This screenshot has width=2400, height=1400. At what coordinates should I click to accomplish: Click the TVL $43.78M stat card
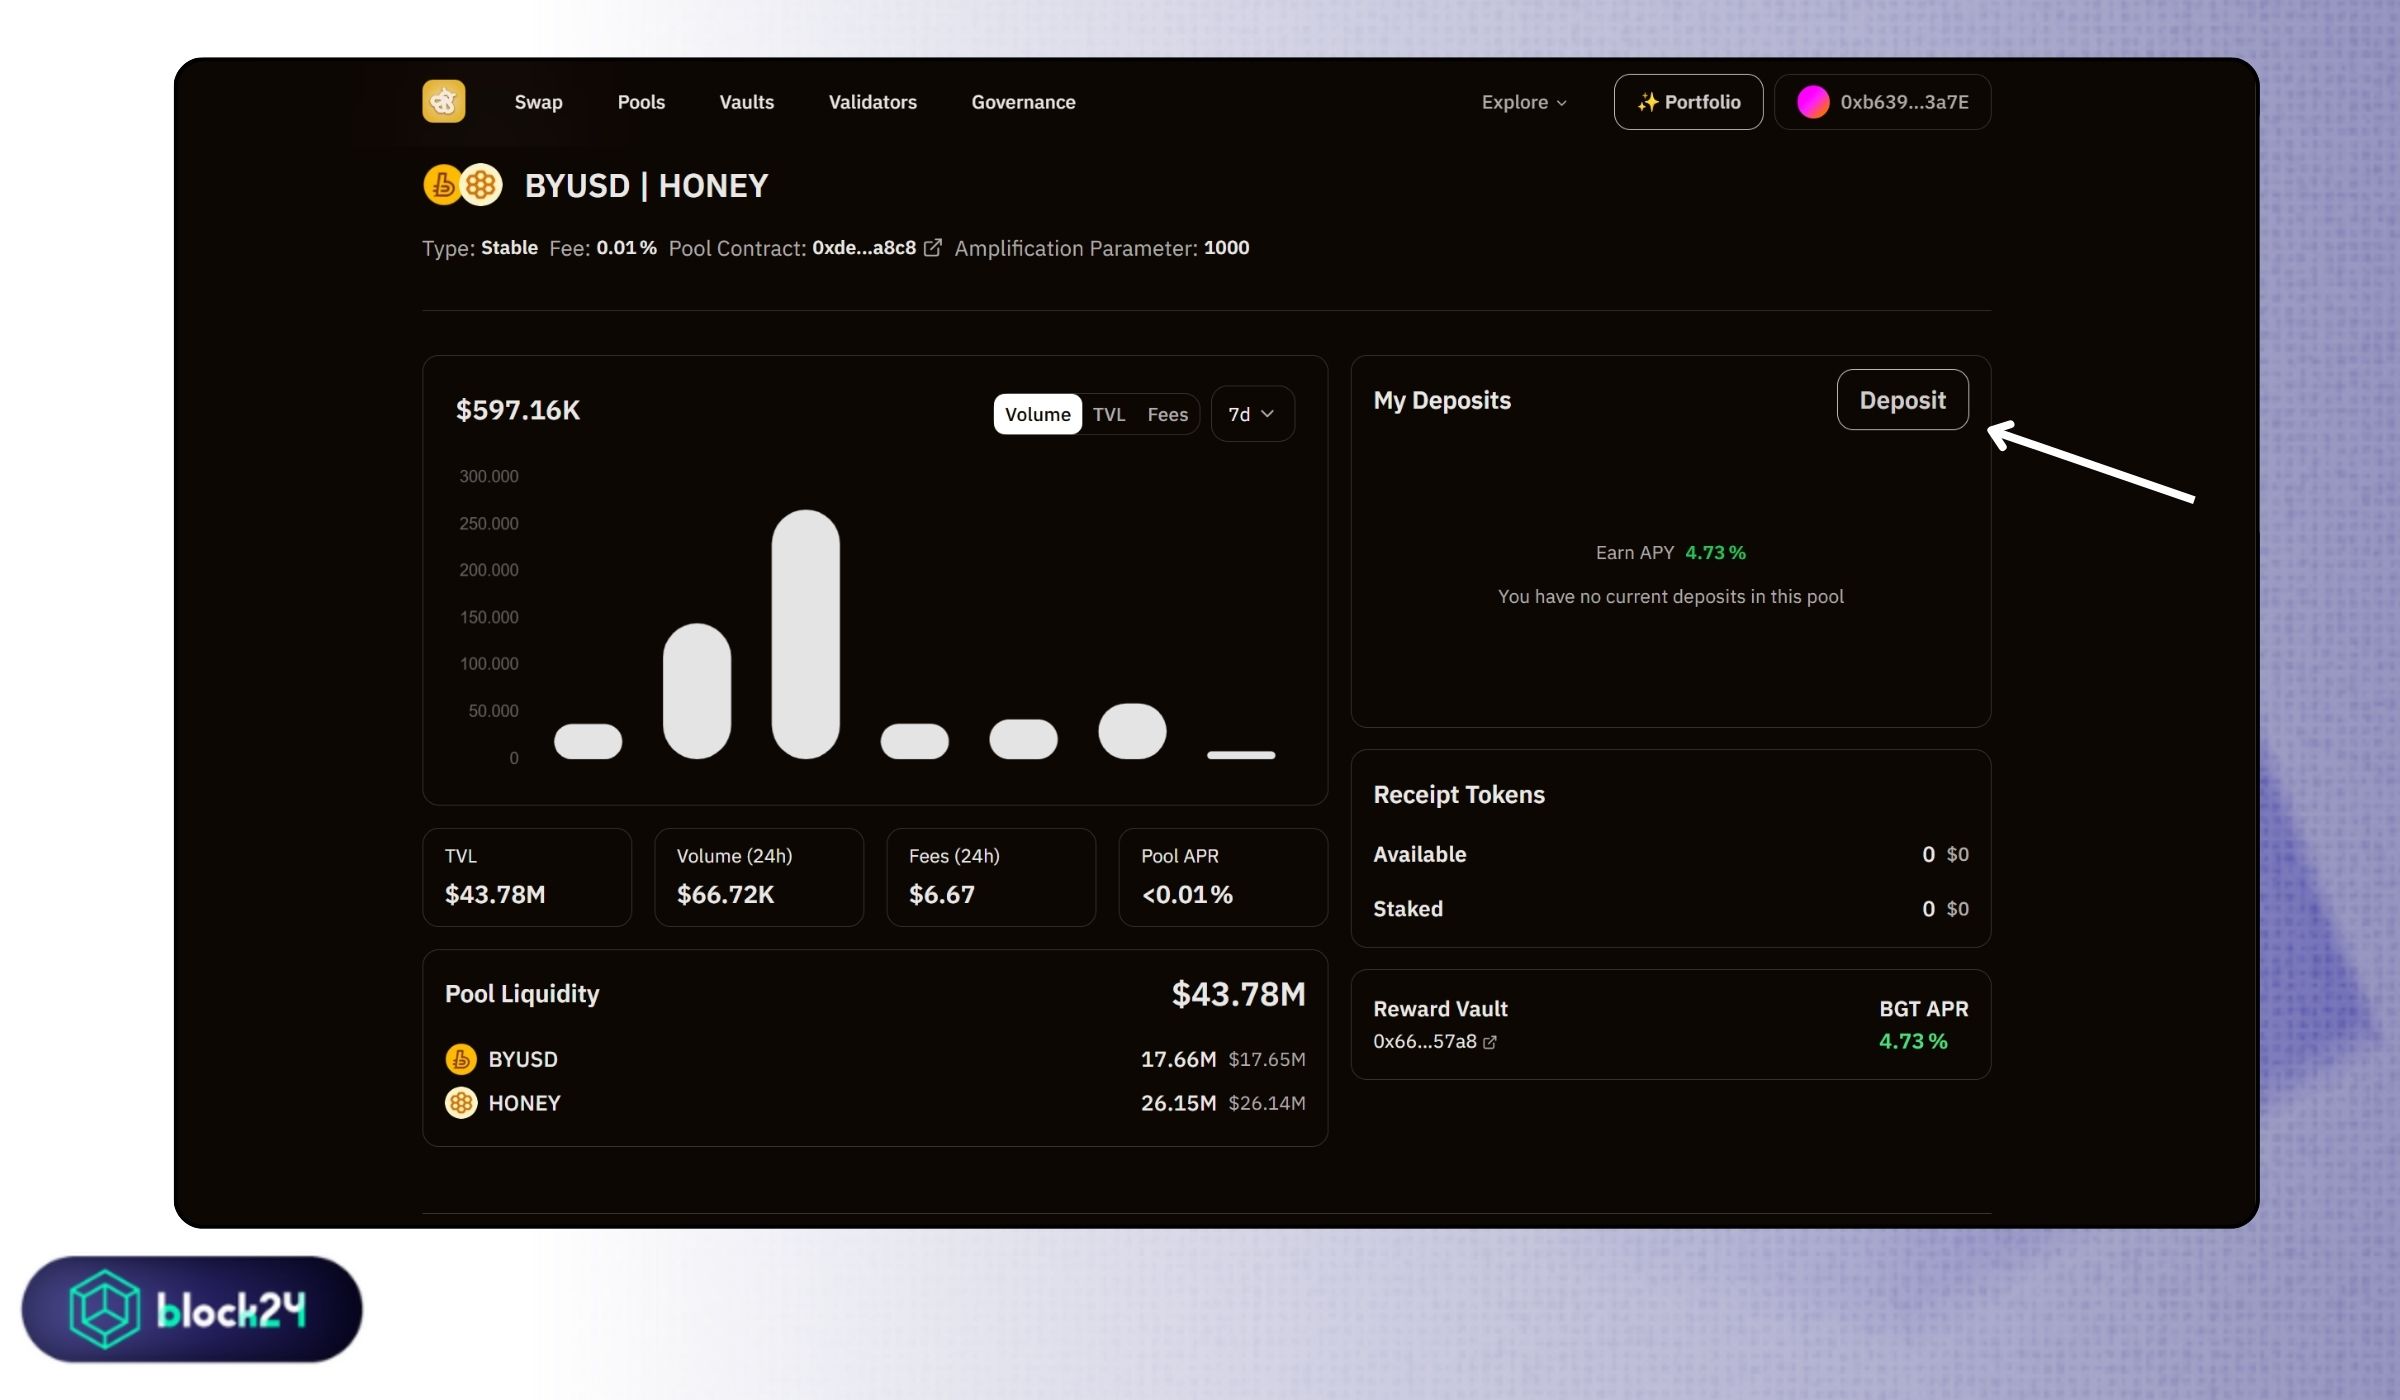point(527,877)
